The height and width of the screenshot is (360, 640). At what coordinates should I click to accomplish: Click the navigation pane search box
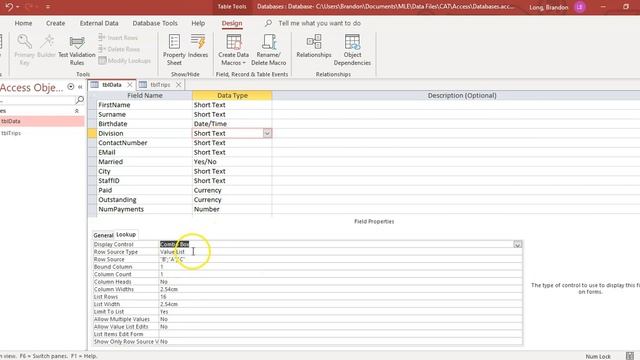[38, 99]
